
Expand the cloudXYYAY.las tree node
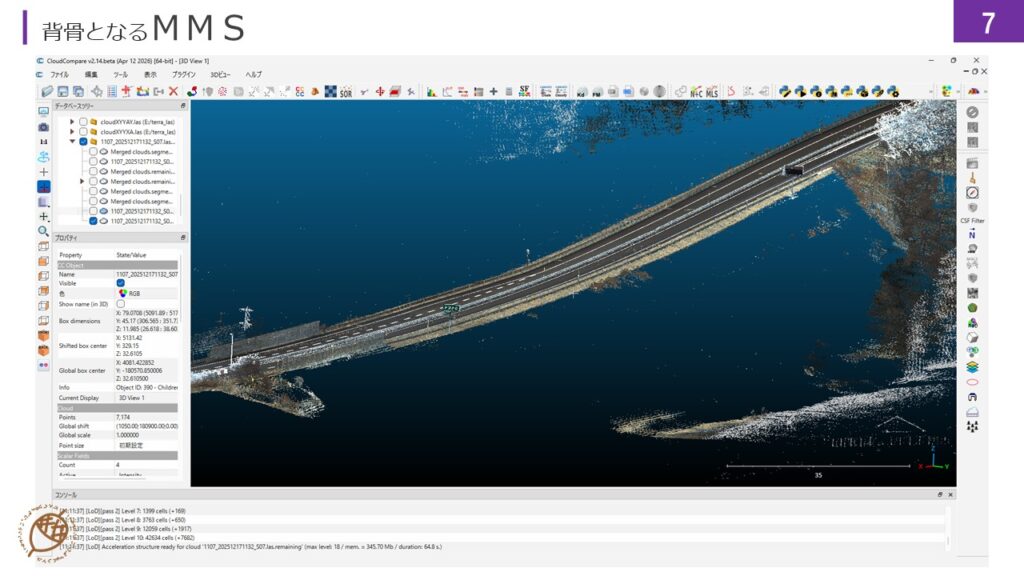[72, 122]
